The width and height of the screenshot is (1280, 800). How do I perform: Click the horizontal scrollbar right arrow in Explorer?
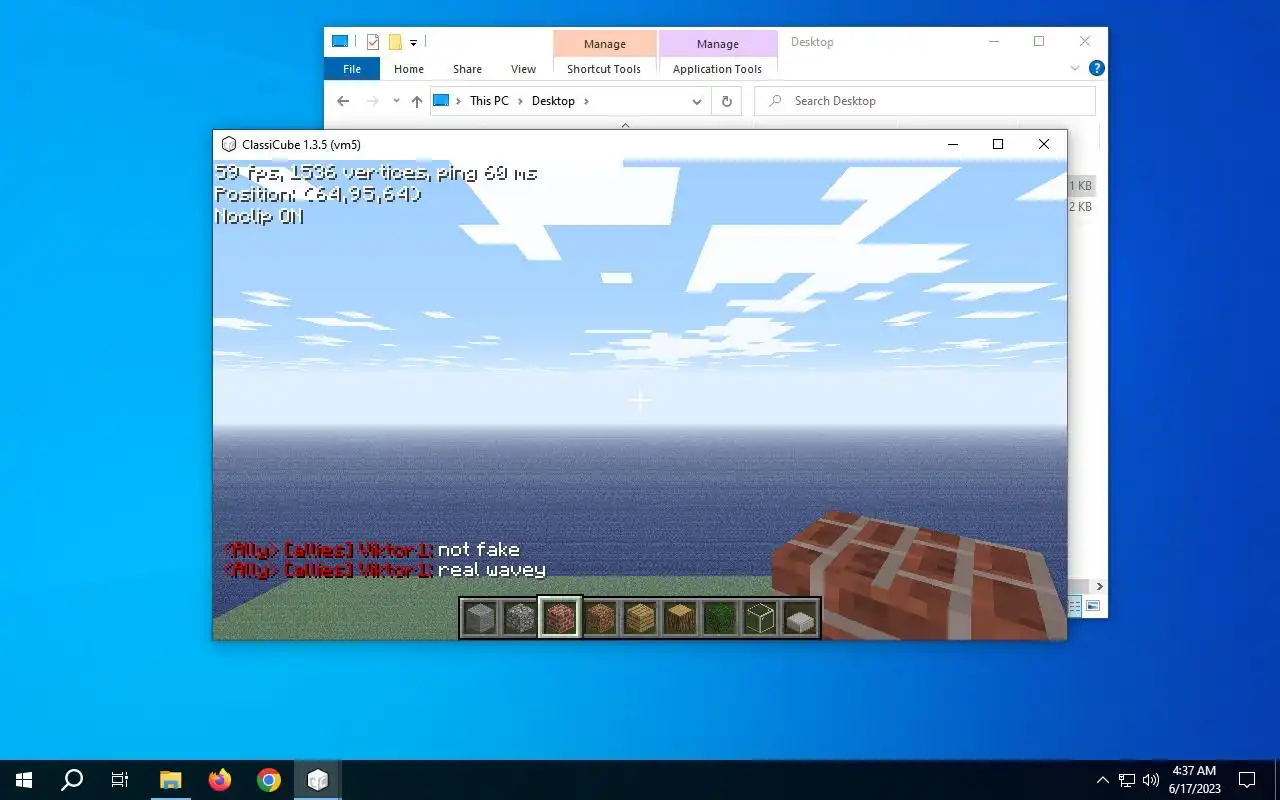(1099, 586)
